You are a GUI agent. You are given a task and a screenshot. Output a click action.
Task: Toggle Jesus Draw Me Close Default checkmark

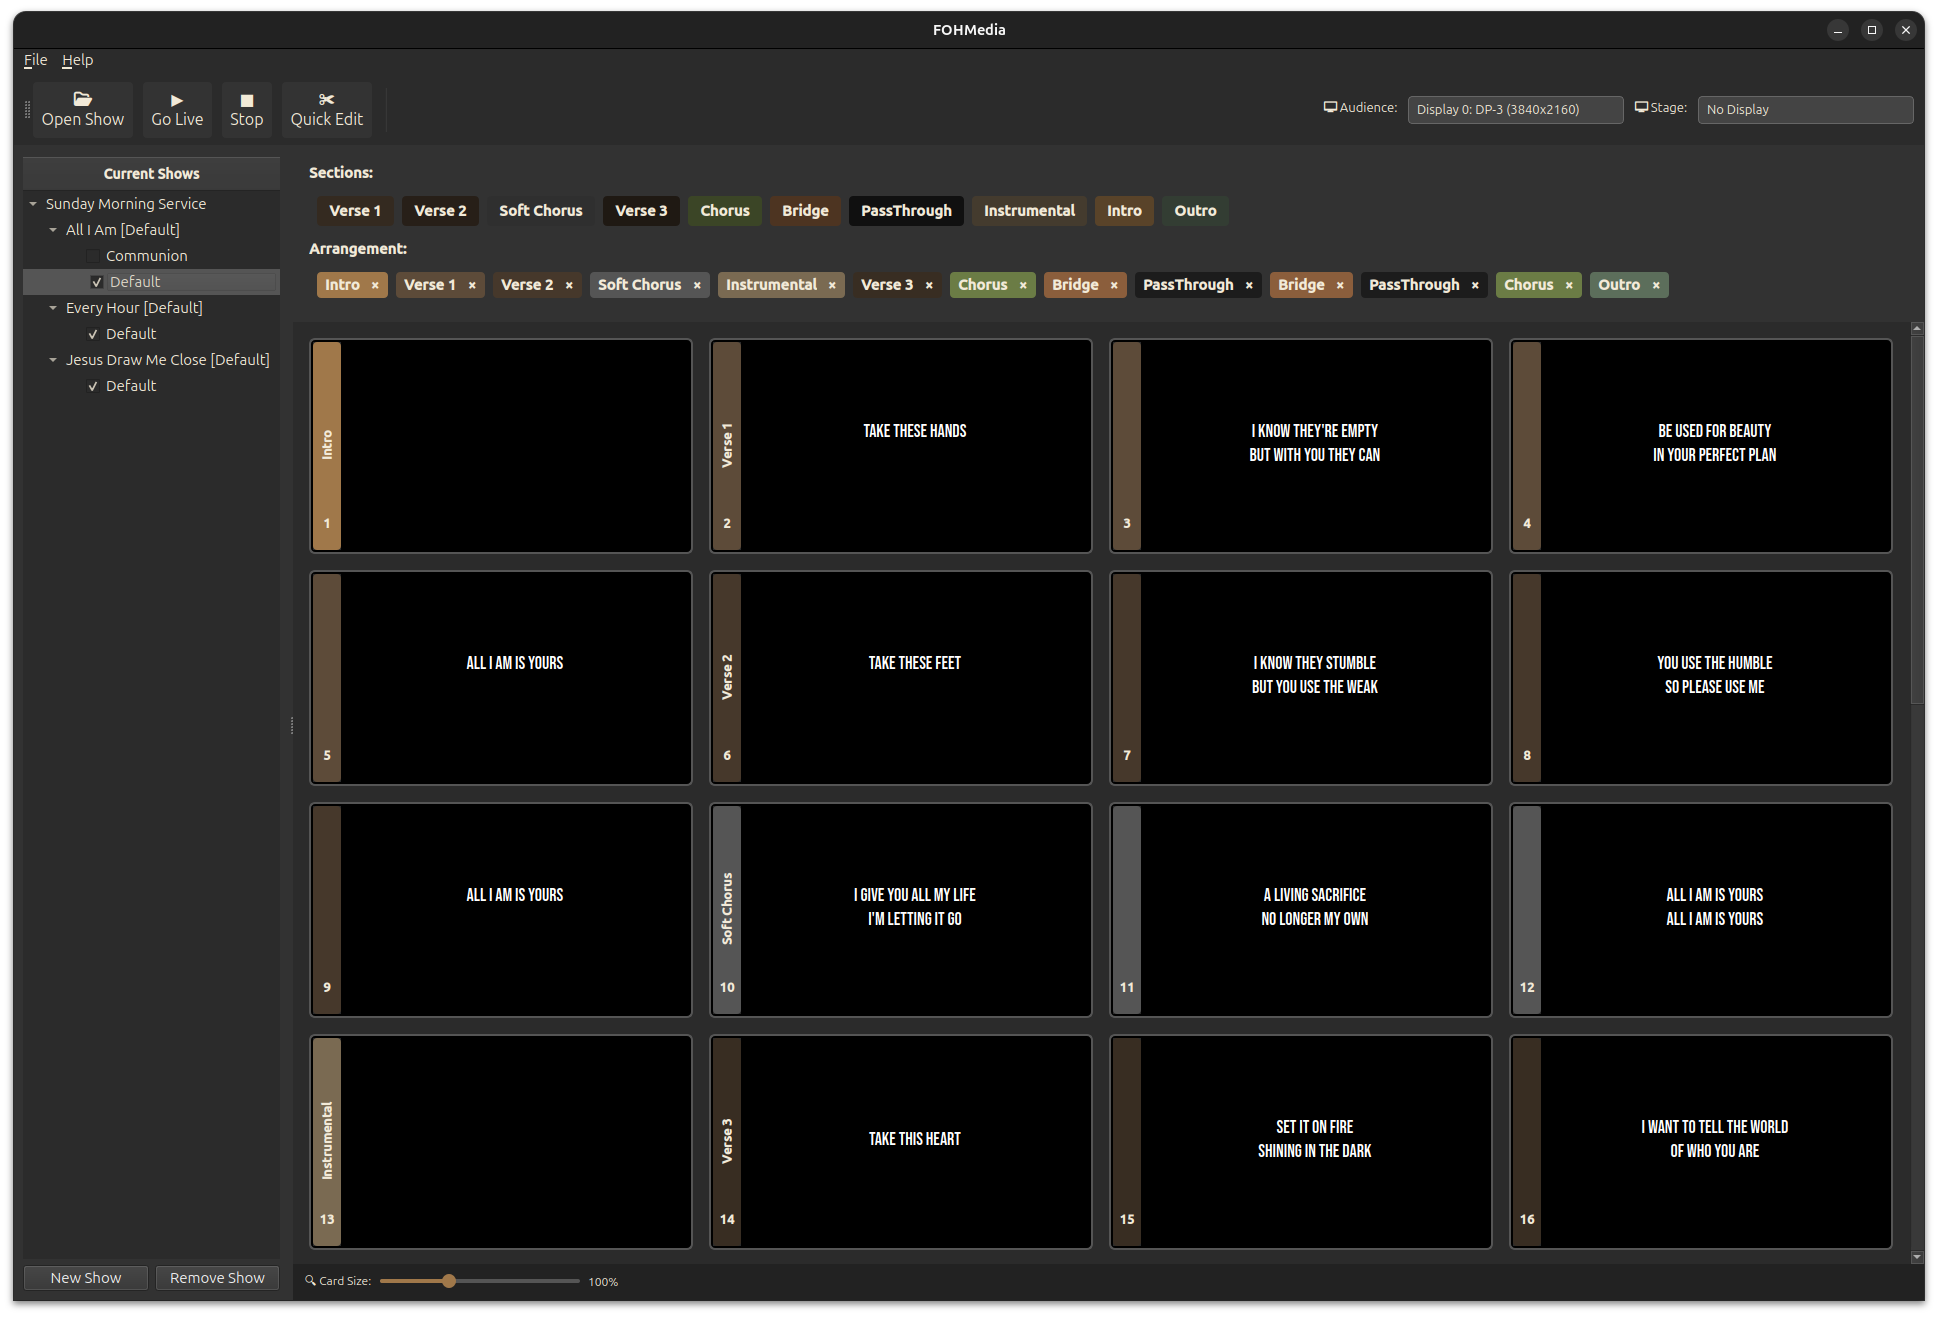(93, 386)
